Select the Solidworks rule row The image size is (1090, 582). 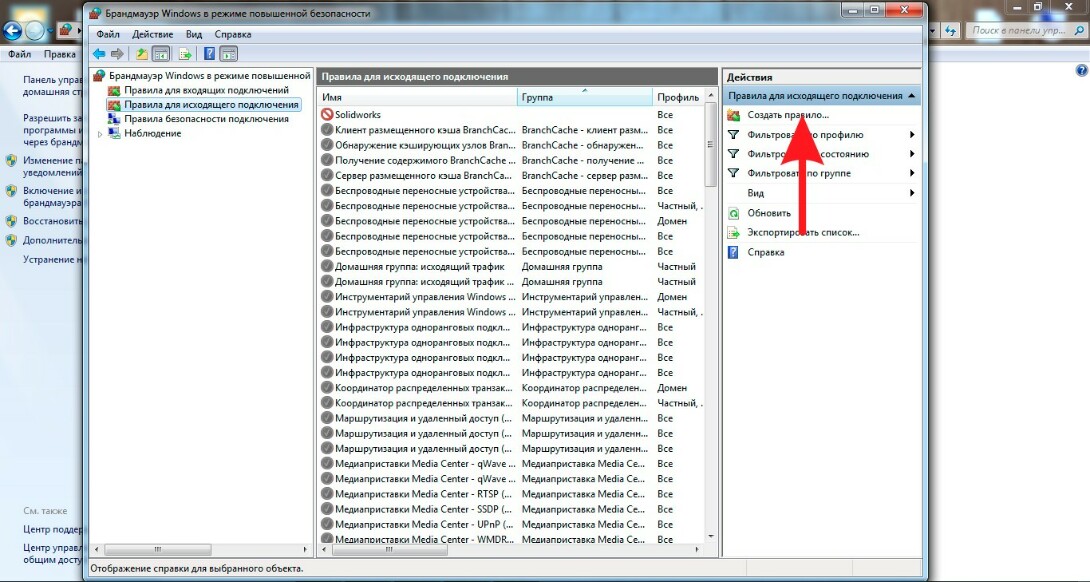tap(511, 114)
